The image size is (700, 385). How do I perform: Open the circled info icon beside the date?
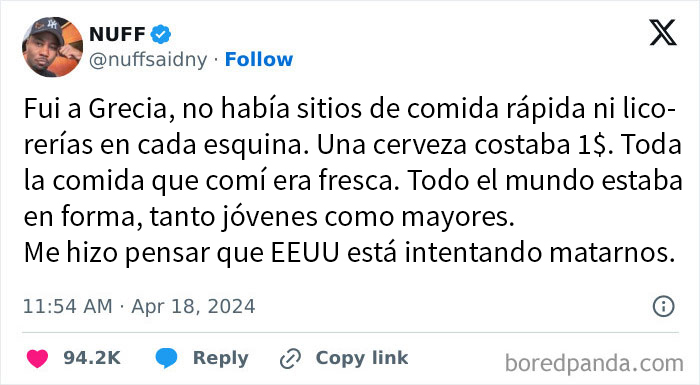pyautogui.click(x=664, y=306)
